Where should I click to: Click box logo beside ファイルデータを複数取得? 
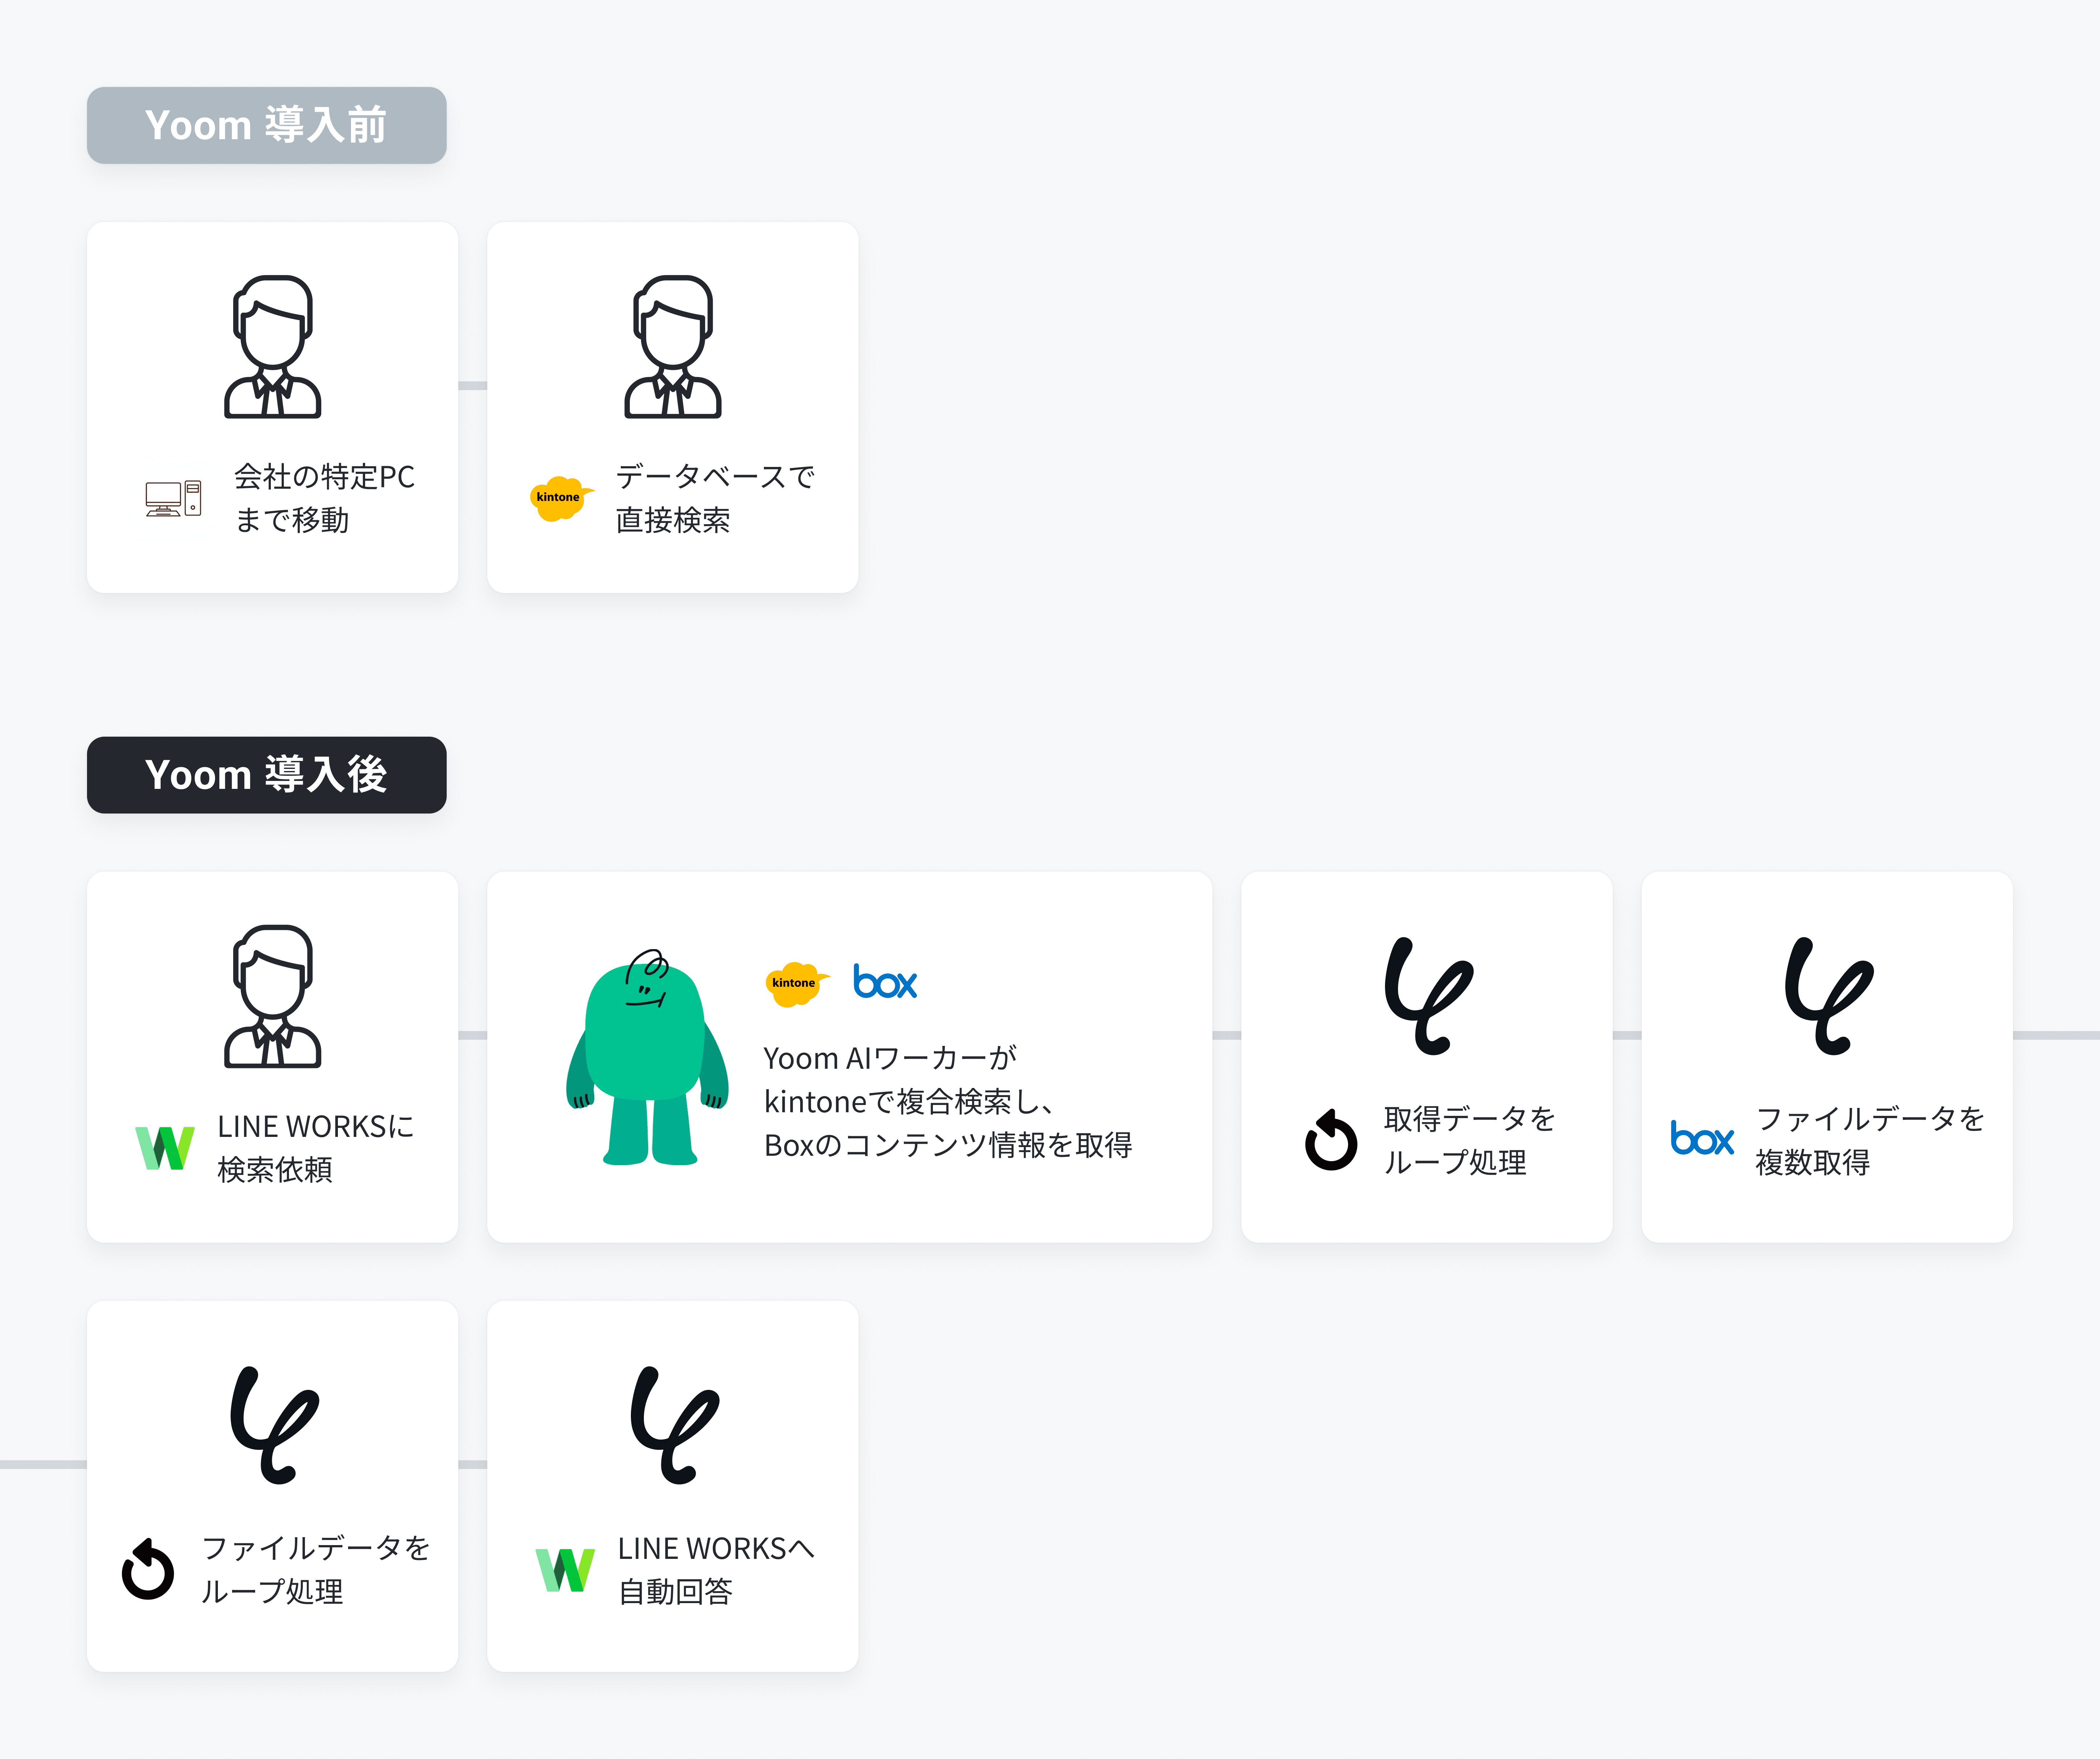[1701, 1139]
